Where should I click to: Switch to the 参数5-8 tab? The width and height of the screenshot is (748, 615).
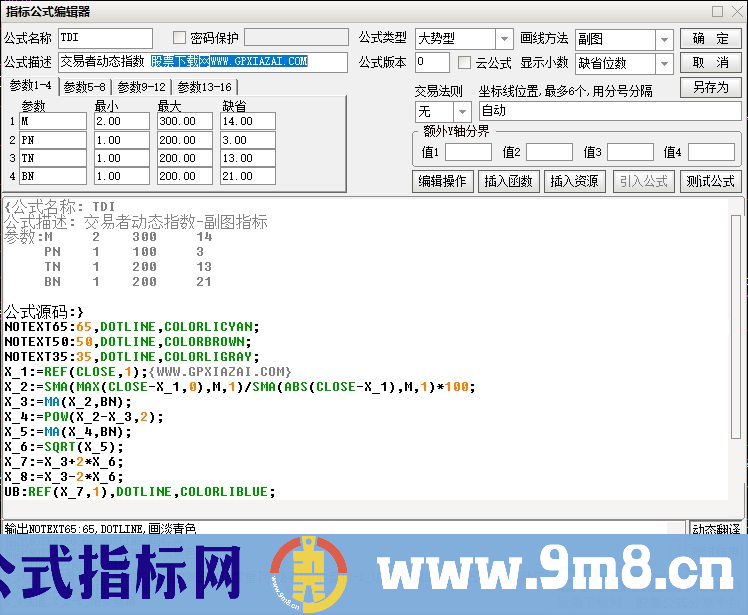[x=84, y=87]
